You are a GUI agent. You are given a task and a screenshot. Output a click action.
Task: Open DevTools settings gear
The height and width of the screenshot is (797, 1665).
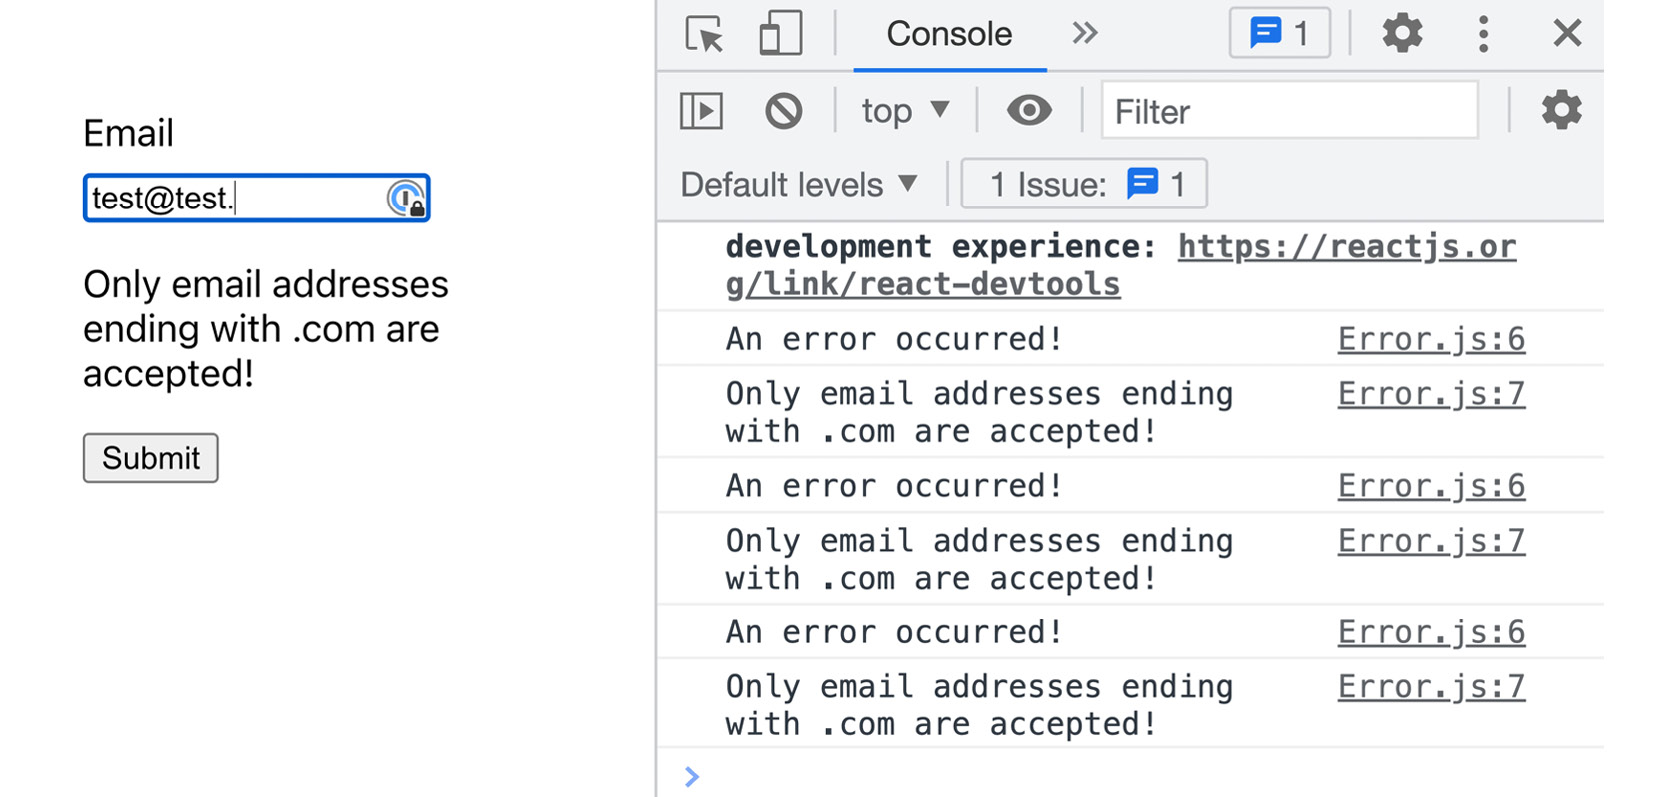click(1401, 33)
